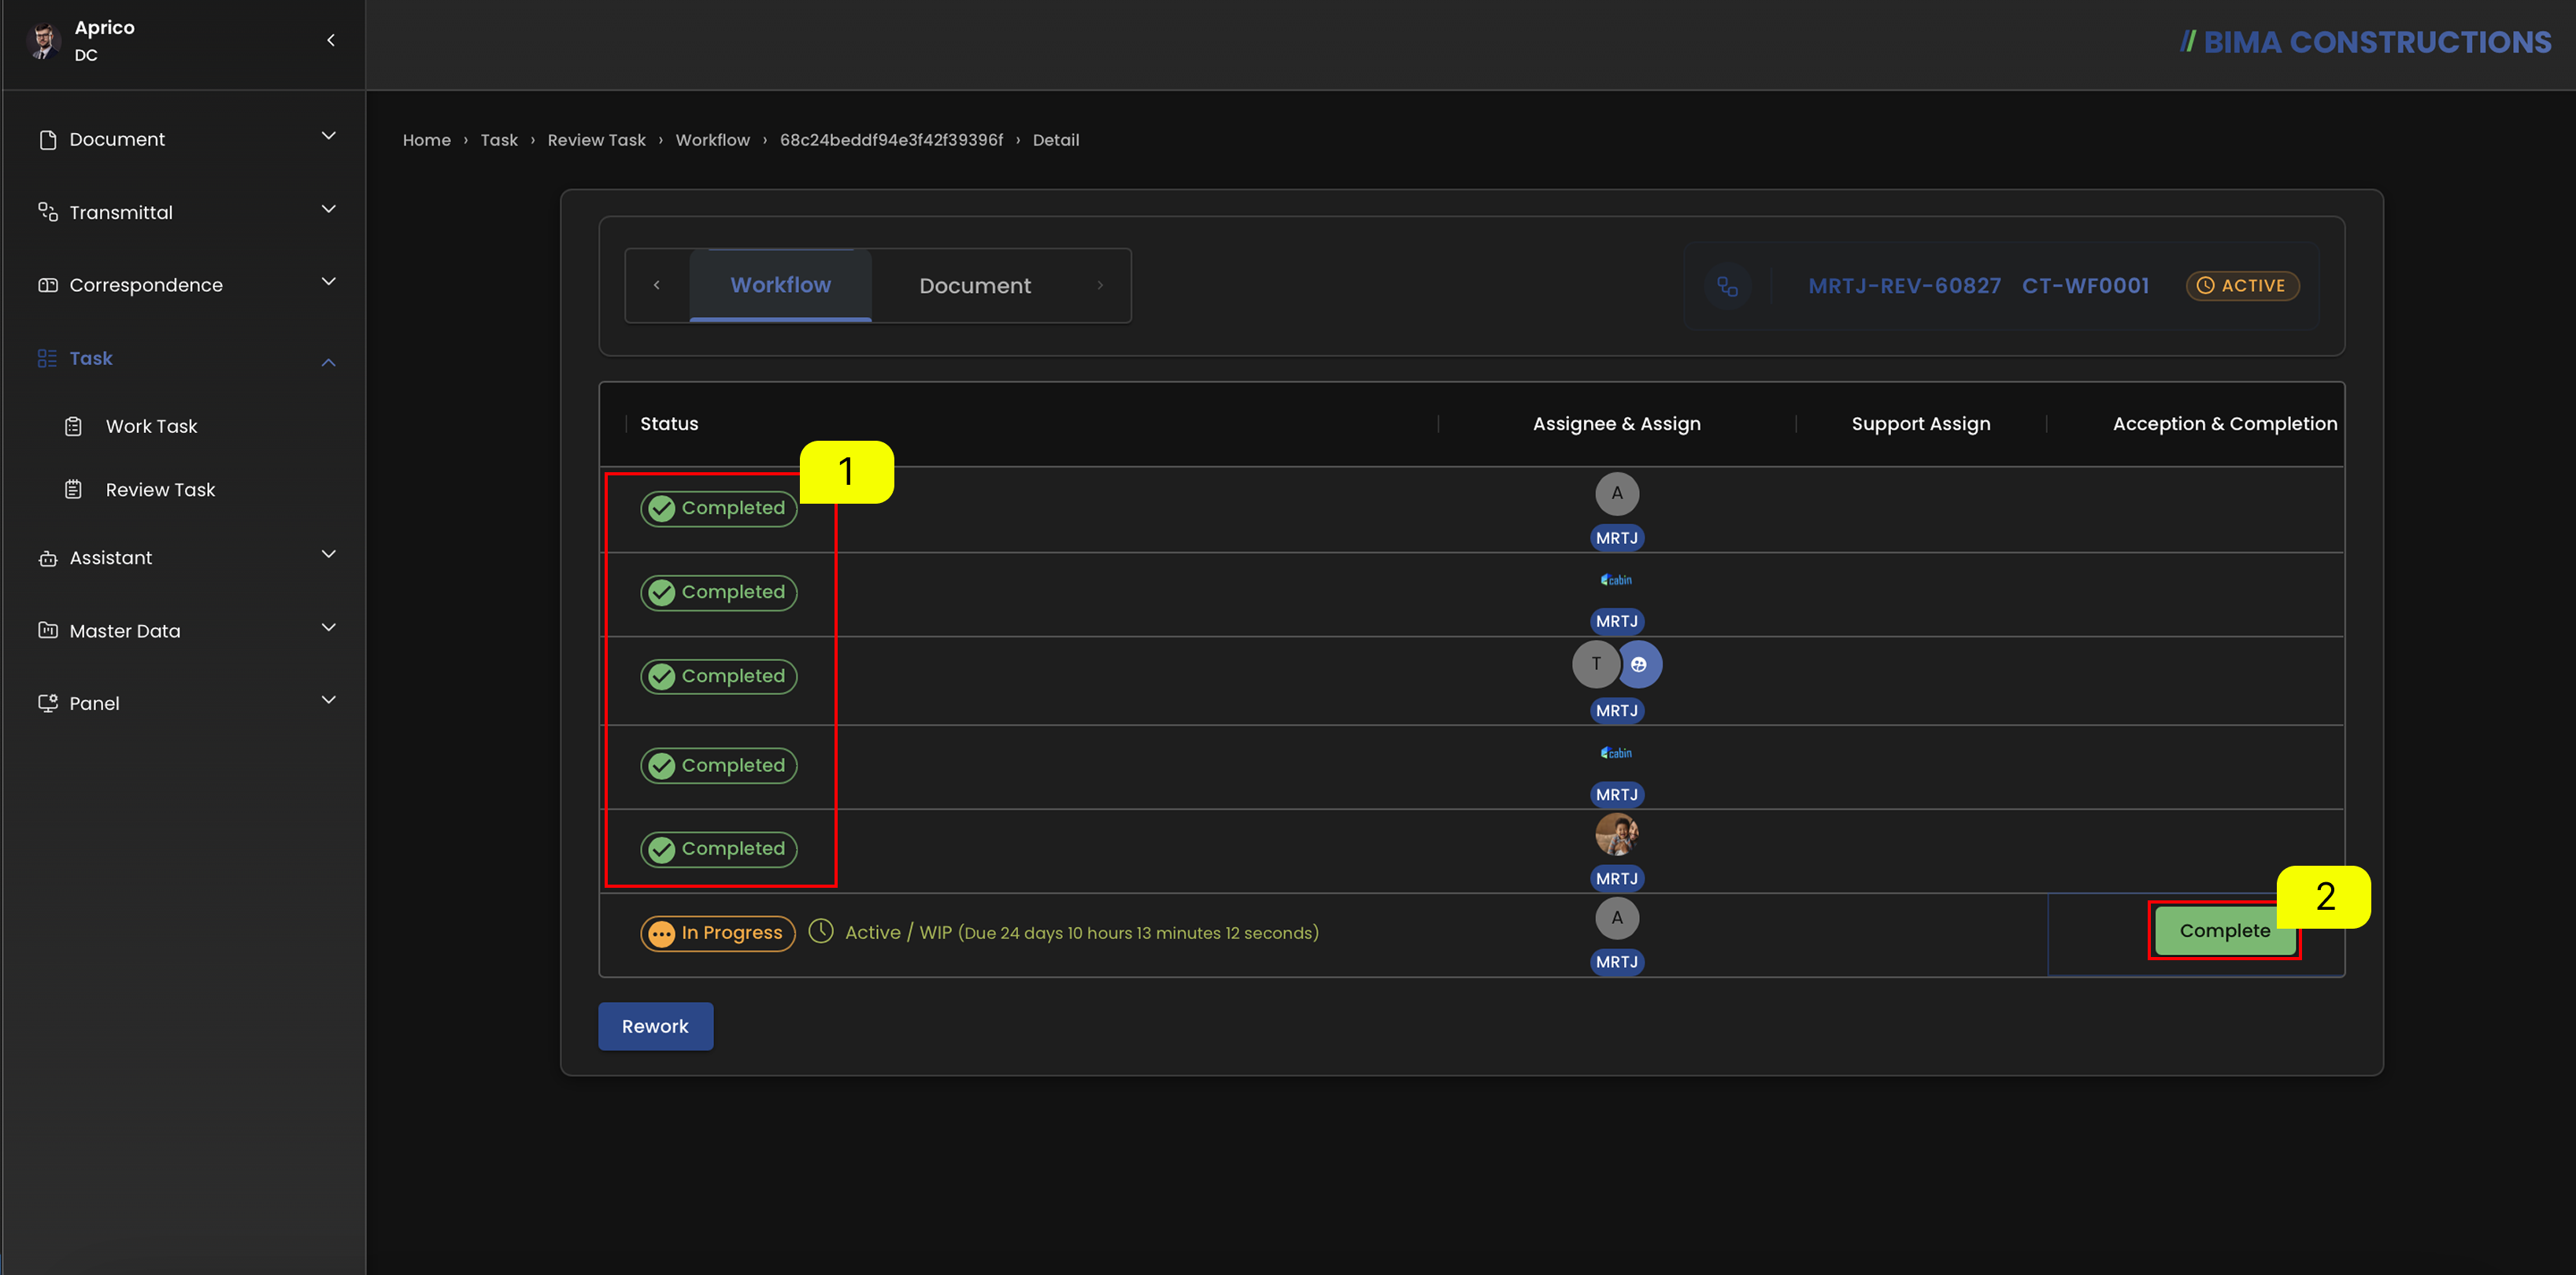Click the Panel monitor icon
The height and width of the screenshot is (1275, 2576).
pos(47,703)
